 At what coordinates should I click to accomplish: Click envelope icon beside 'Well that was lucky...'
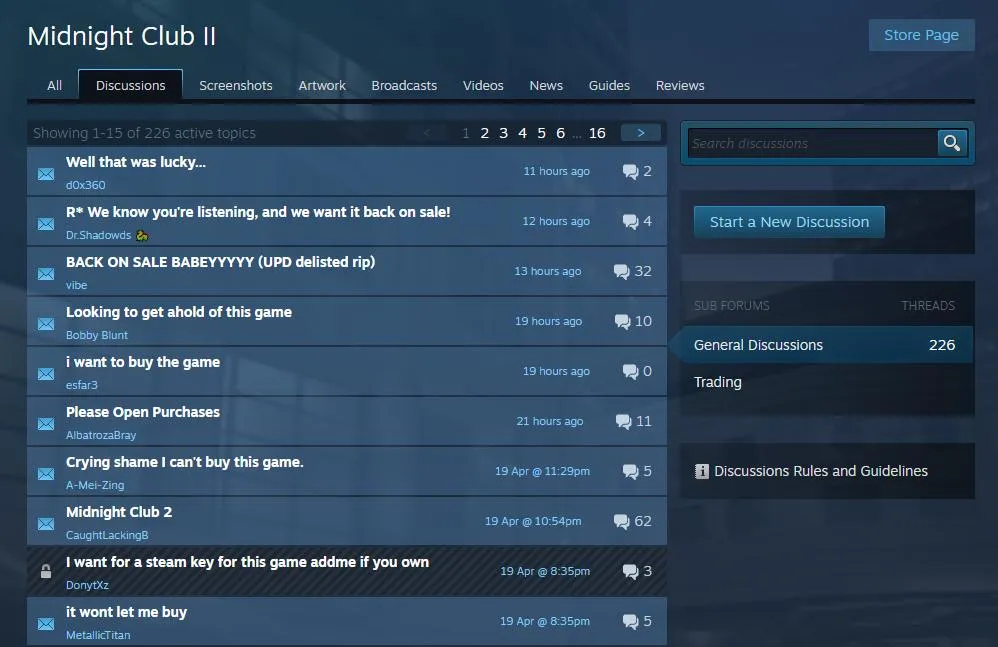click(46, 174)
